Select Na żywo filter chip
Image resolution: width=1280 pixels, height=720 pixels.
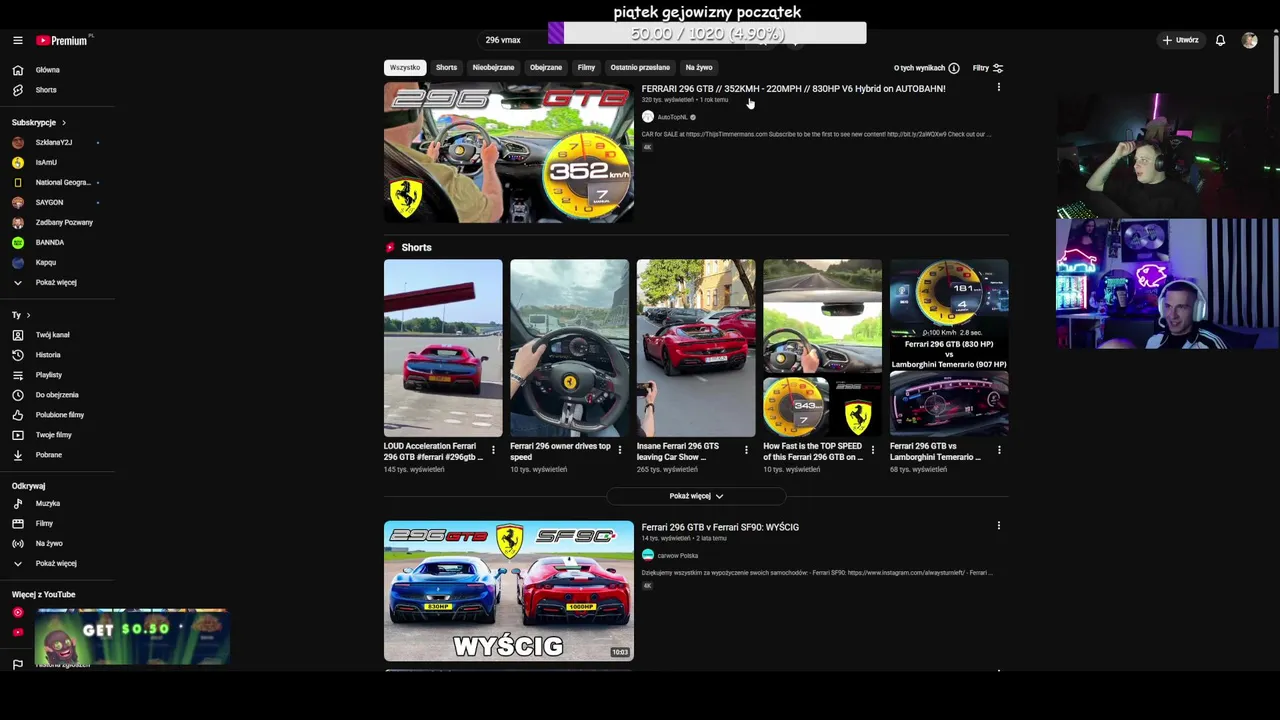point(699,68)
